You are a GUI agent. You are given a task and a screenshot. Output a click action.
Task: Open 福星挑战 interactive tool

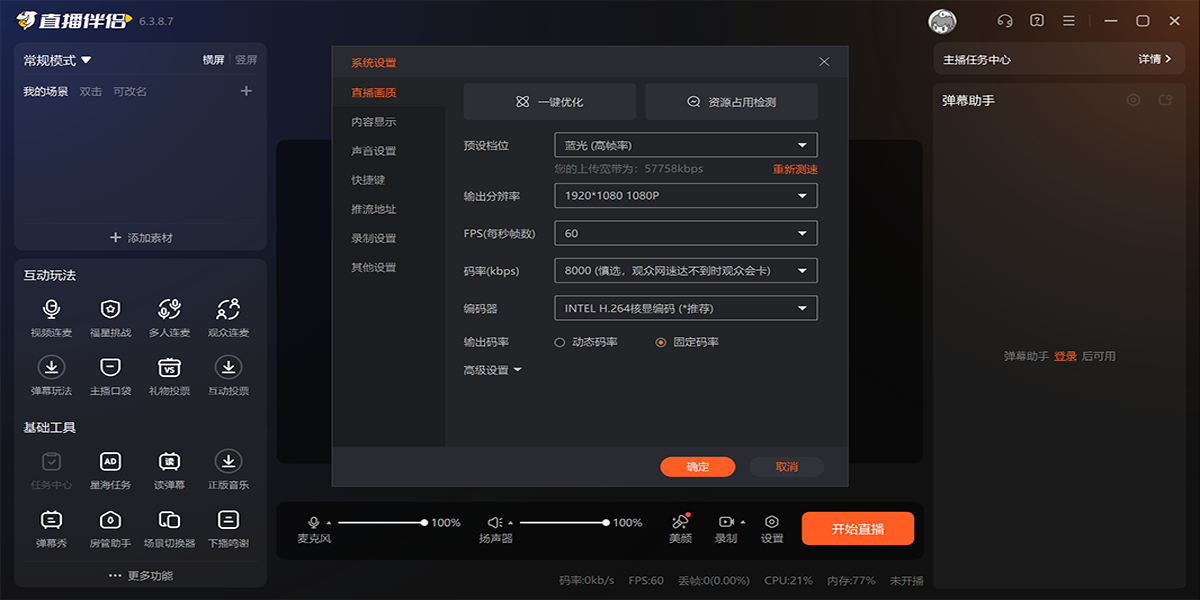coord(110,310)
